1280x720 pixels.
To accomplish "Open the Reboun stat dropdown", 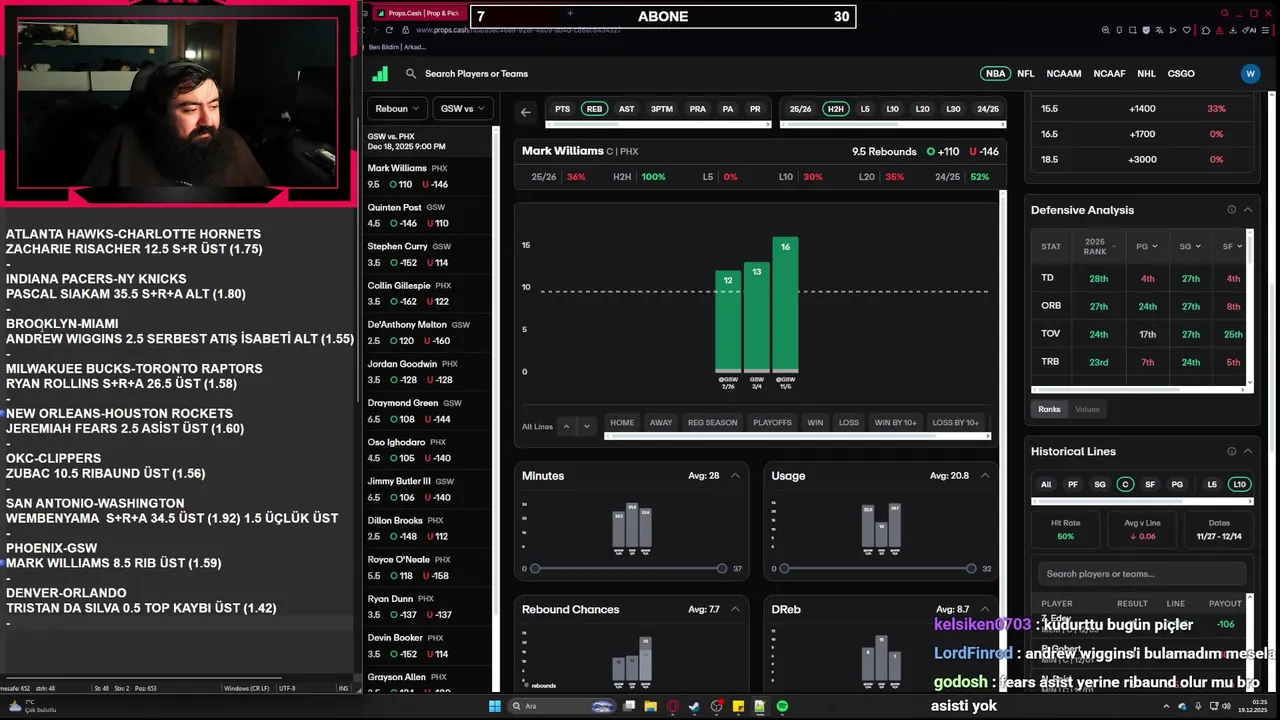I will click(397, 109).
